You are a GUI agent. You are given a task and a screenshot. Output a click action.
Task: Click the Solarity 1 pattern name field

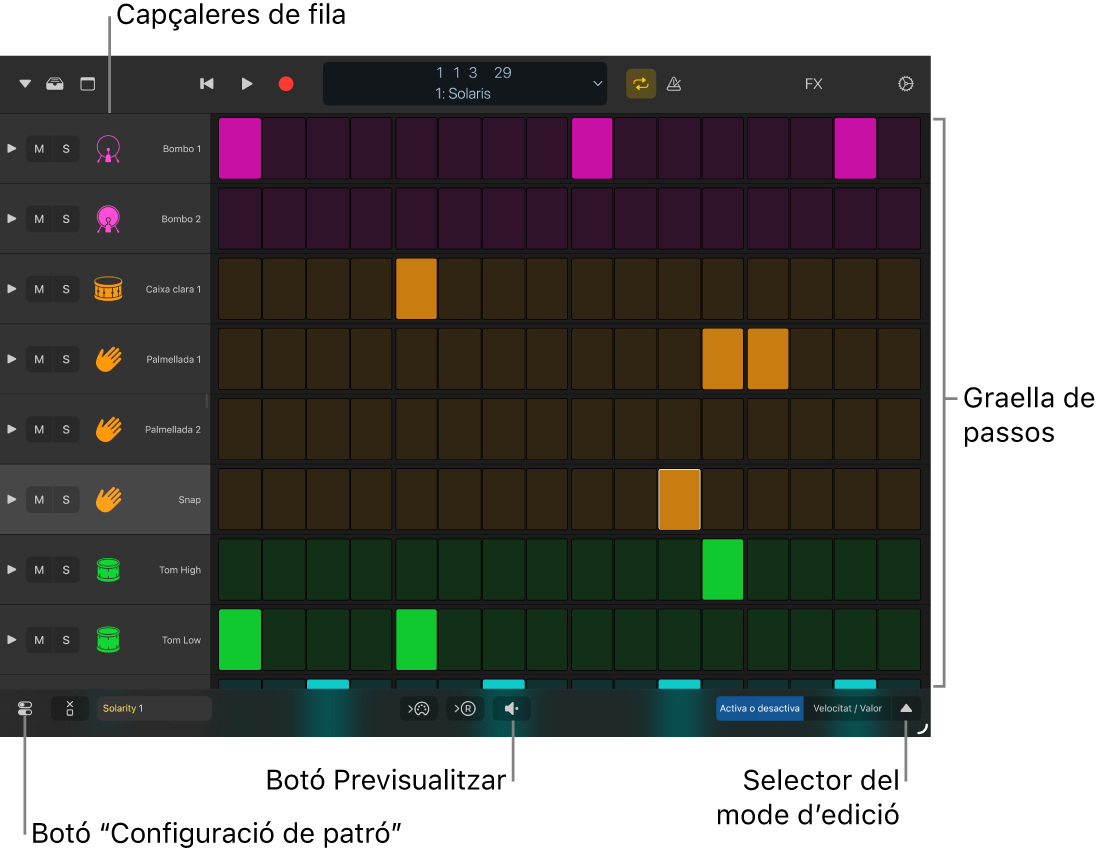(x=154, y=709)
